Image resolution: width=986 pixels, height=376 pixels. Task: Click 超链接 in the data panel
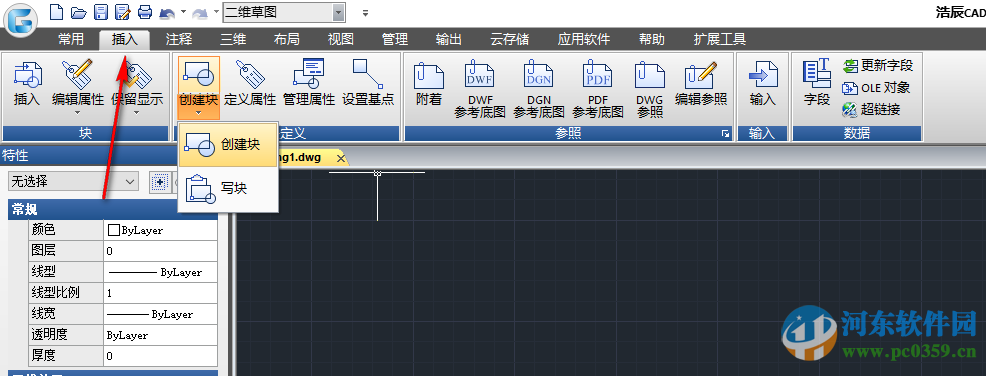(x=872, y=109)
